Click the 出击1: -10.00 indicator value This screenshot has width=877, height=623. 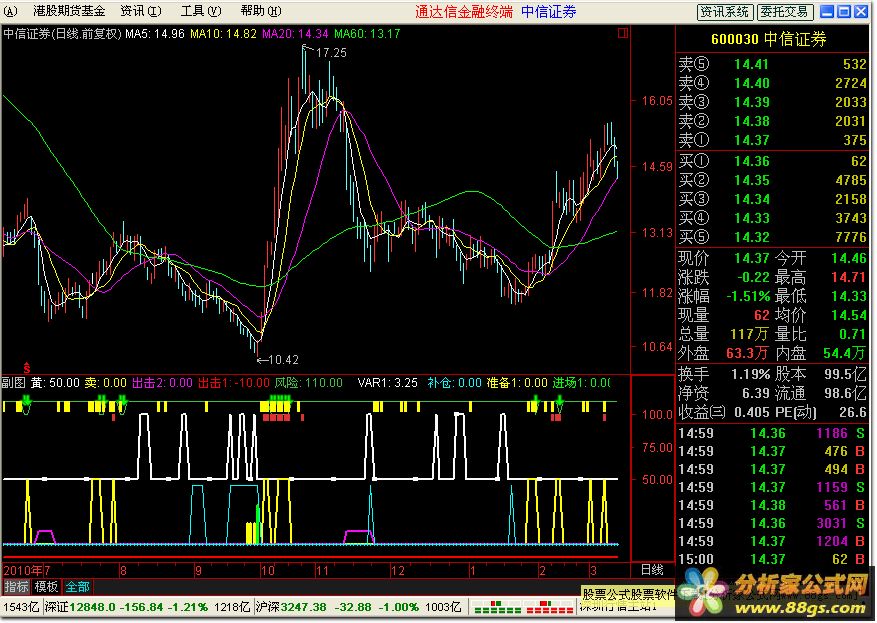pos(234,383)
